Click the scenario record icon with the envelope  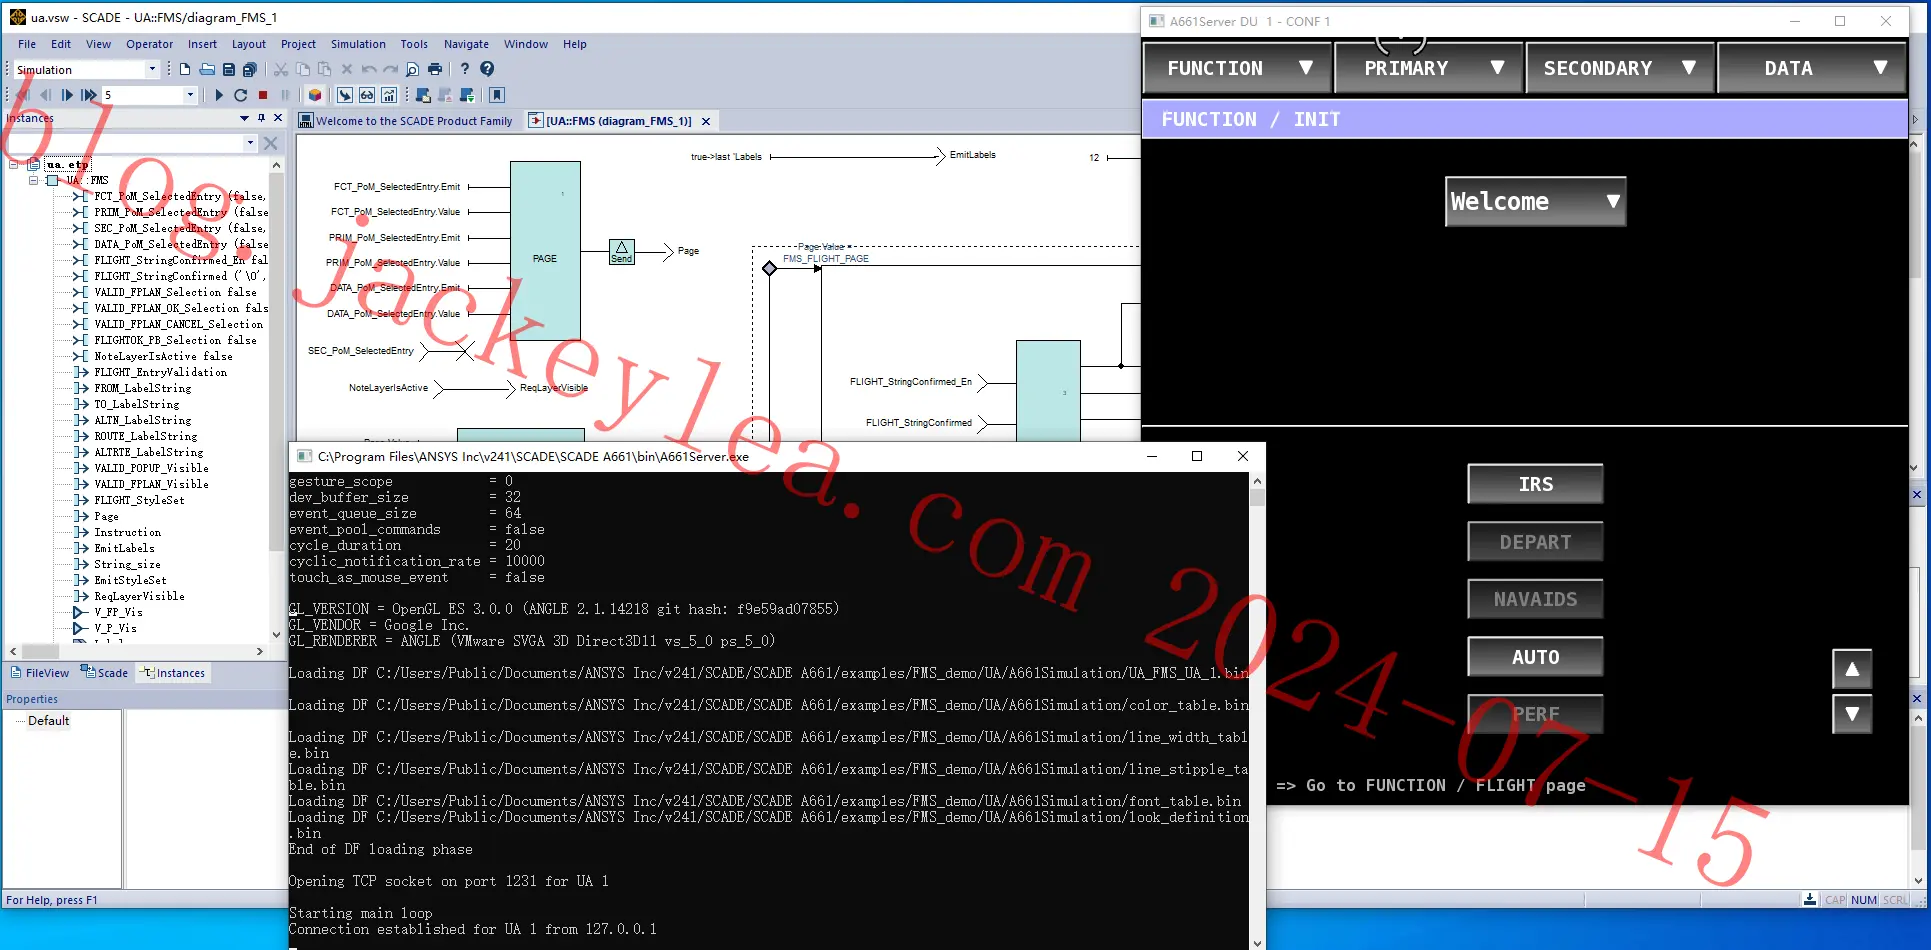(423, 95)
